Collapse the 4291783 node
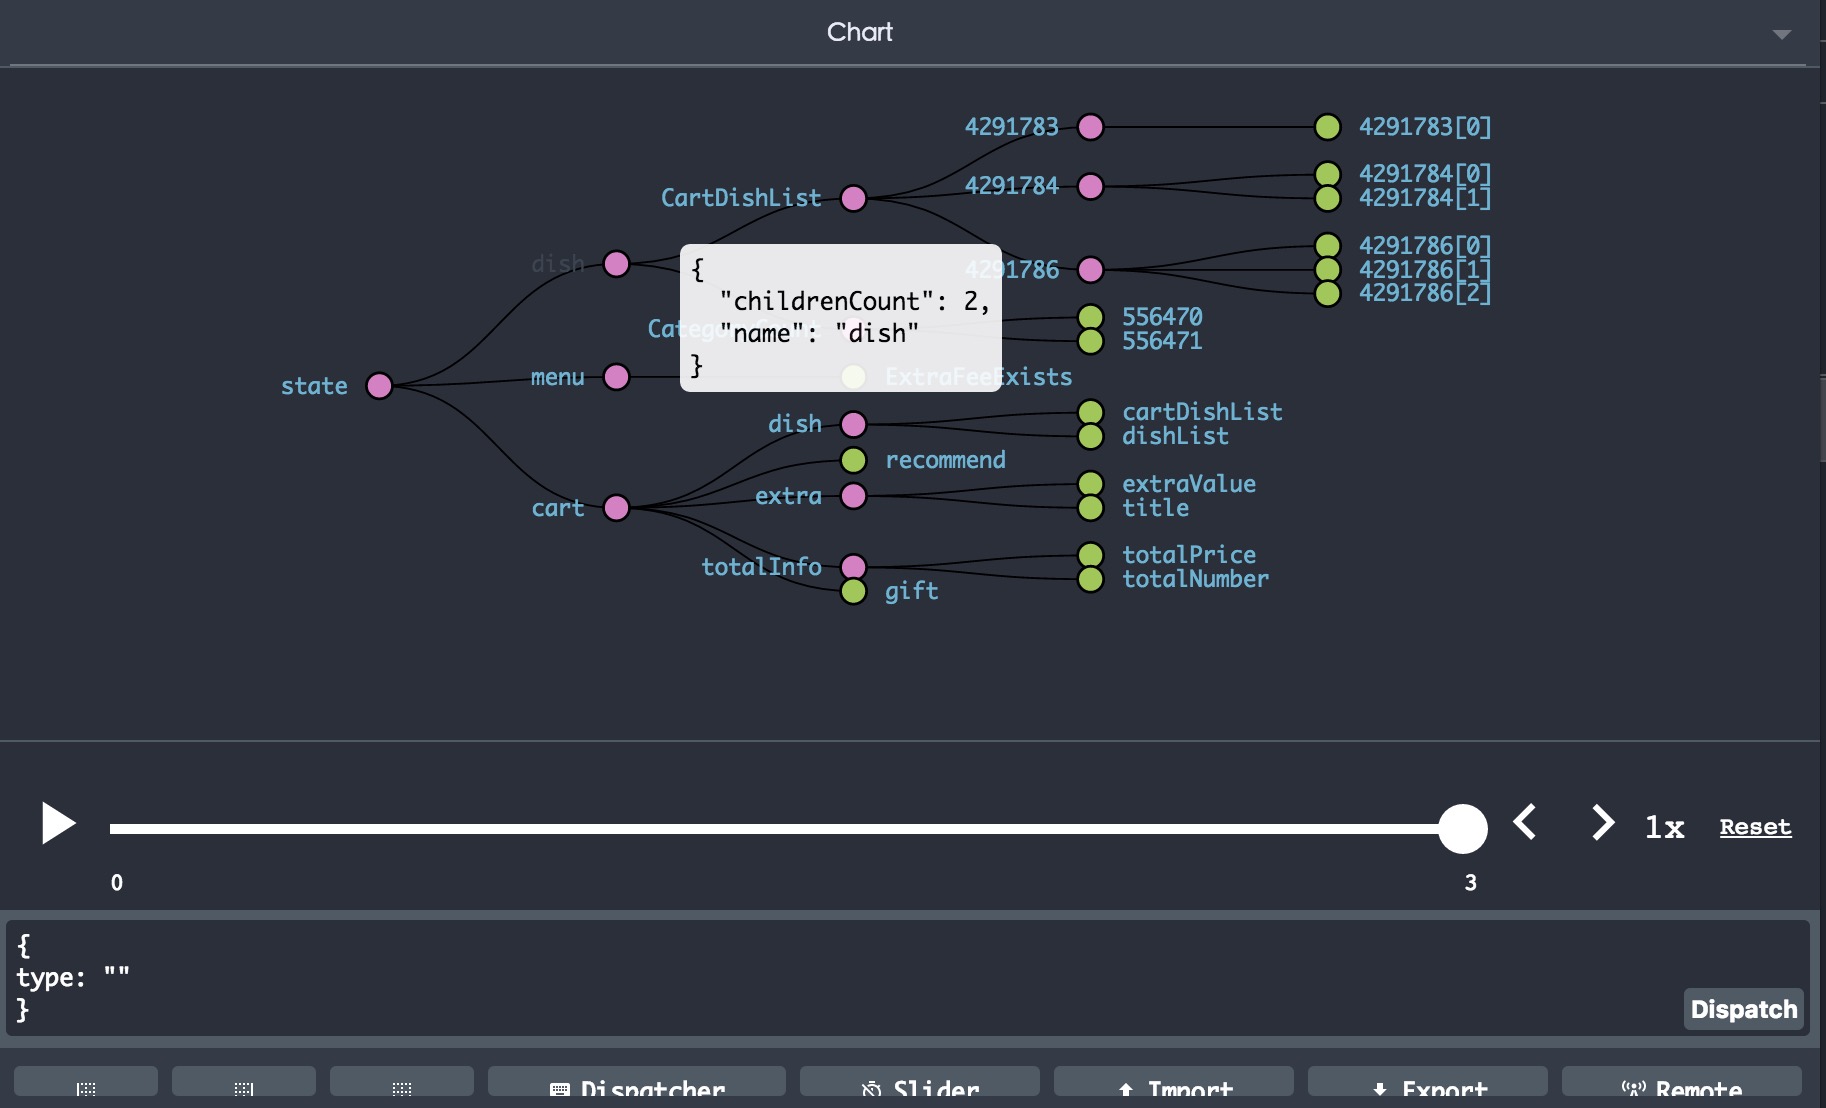The height and width of the screenshot is (1108, 1826). (x=1091, y=127)
